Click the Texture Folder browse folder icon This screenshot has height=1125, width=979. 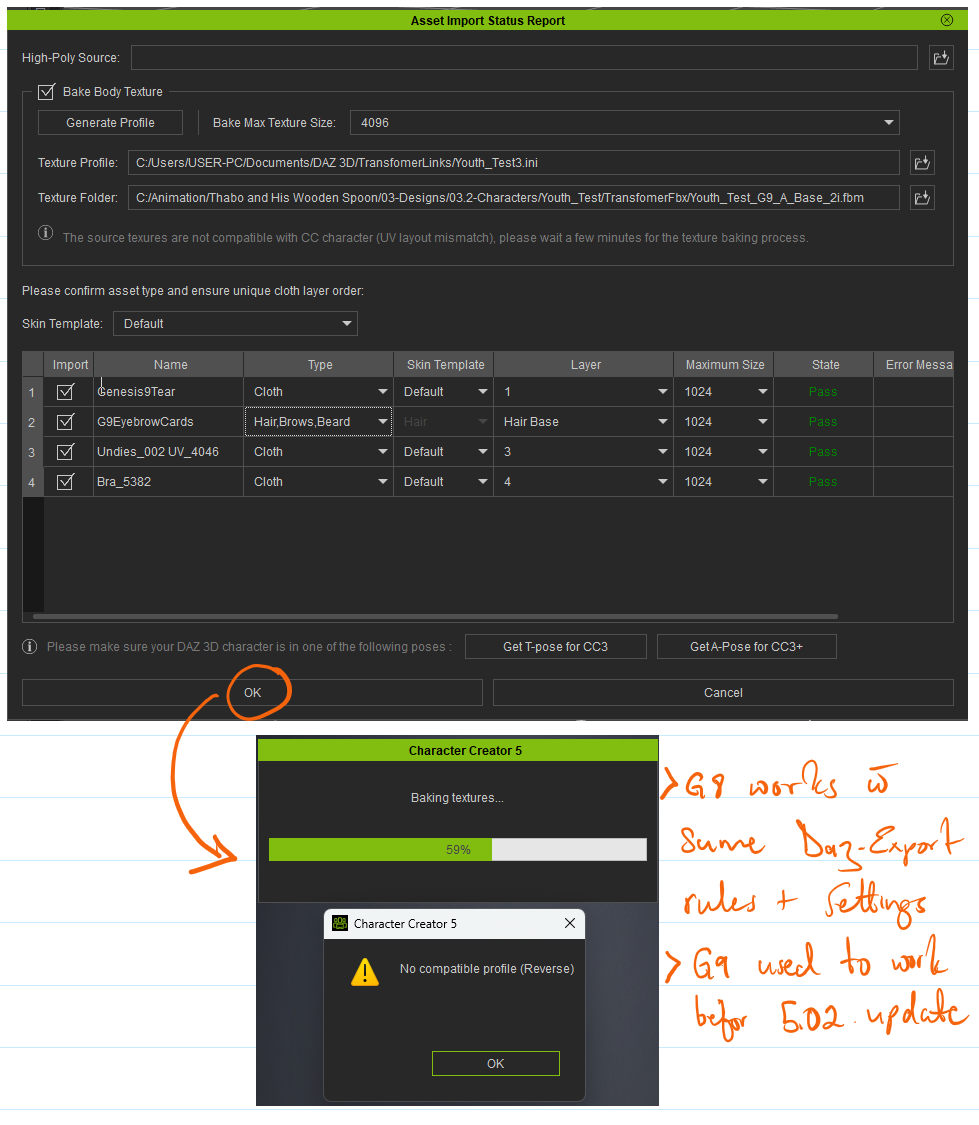(922, 198)
